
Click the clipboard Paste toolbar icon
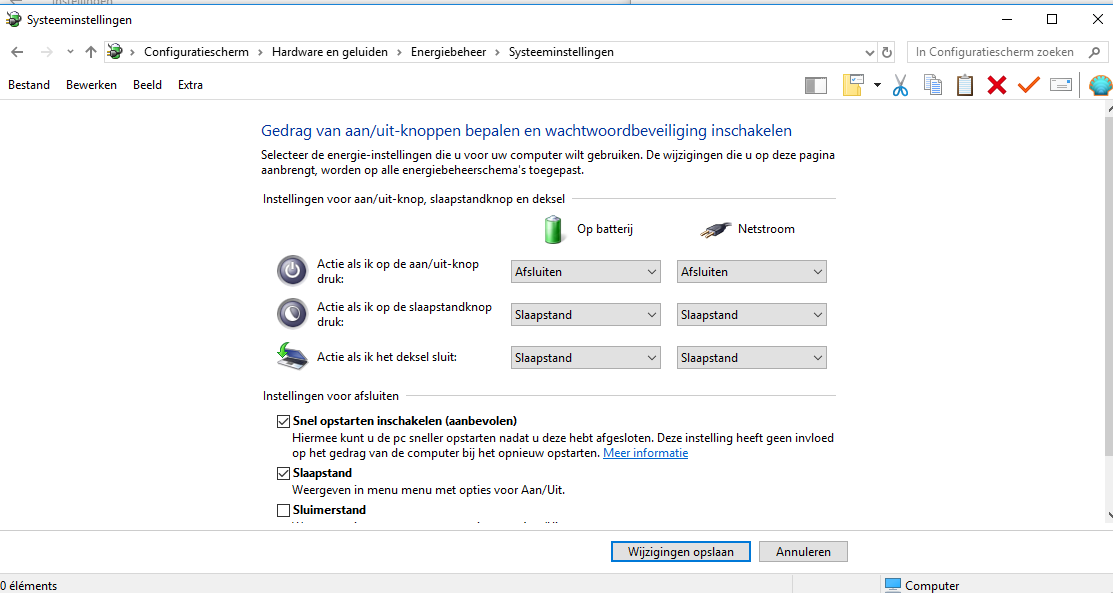click(x=965, y=85)
